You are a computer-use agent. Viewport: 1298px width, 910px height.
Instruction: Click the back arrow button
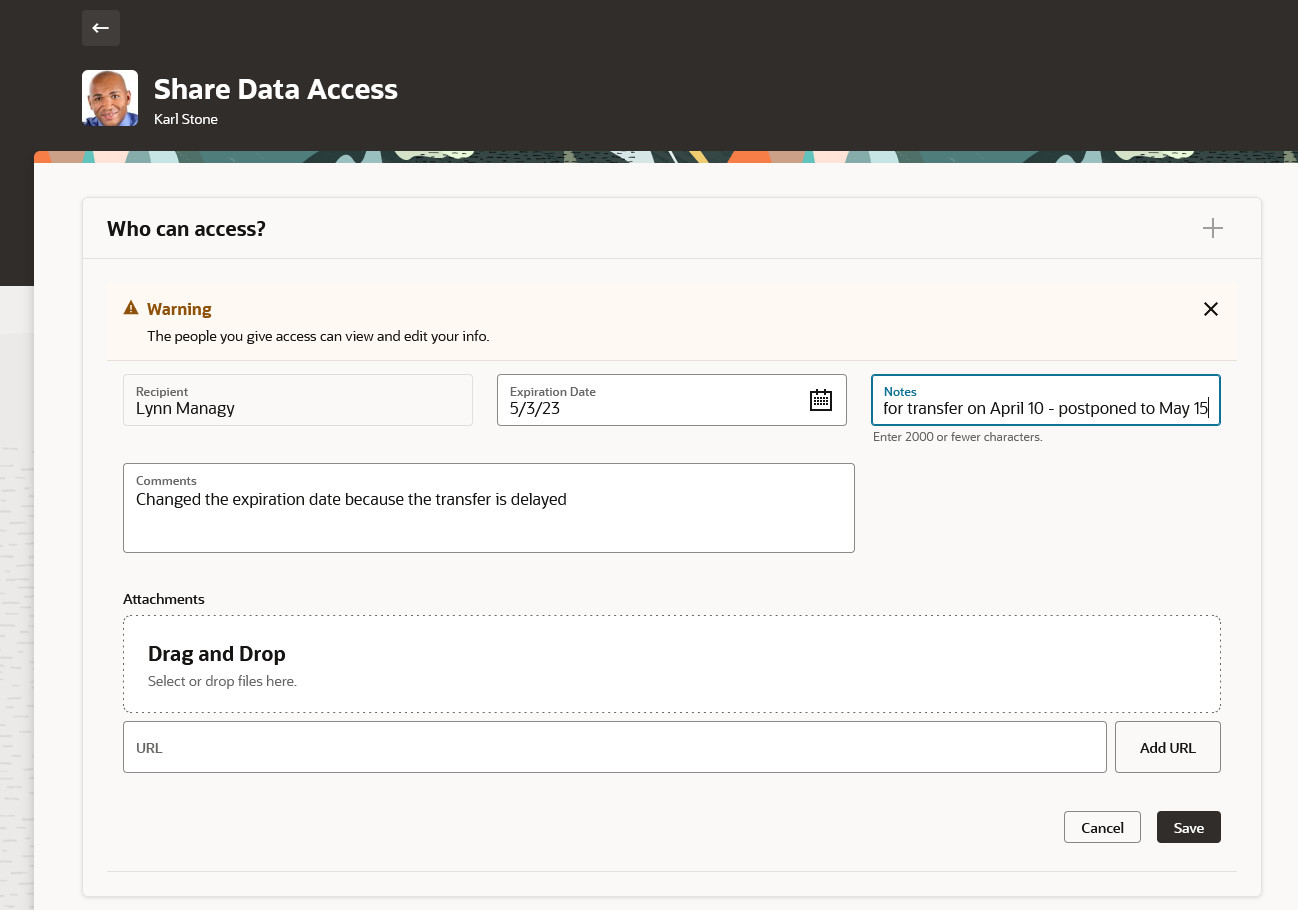(100, 28)
